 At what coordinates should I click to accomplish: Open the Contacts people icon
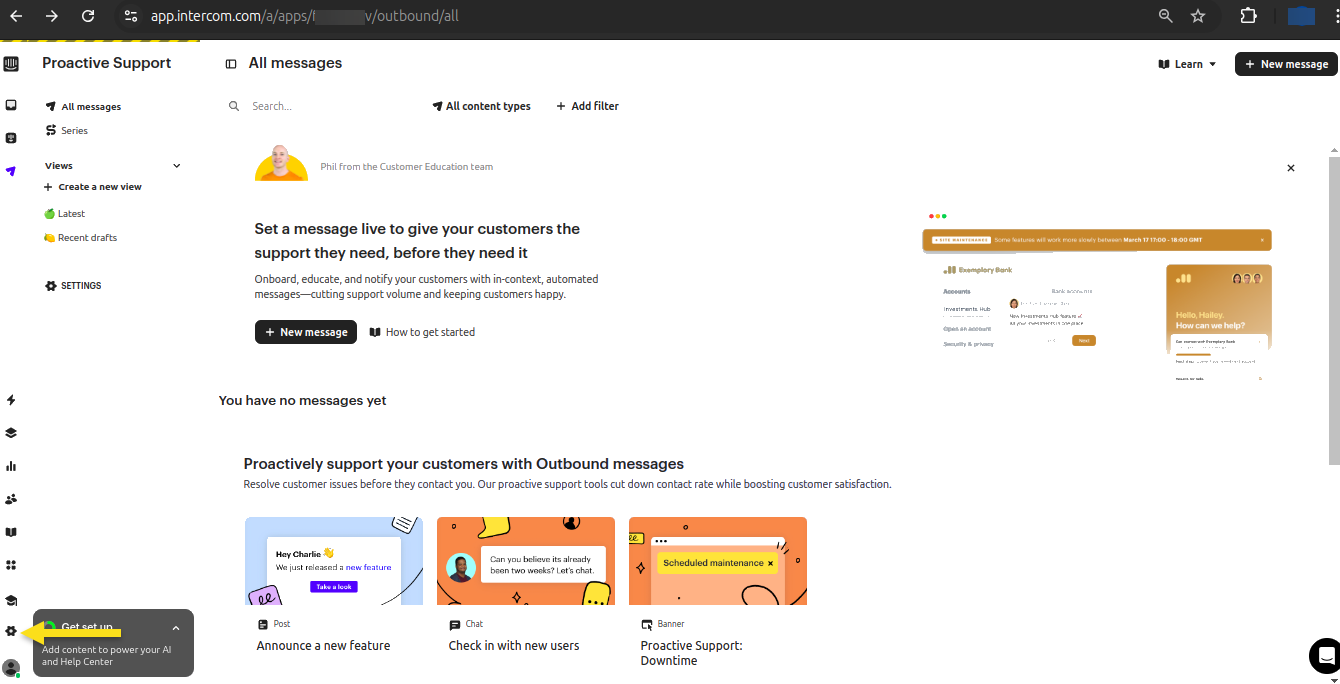click(11, 499)
